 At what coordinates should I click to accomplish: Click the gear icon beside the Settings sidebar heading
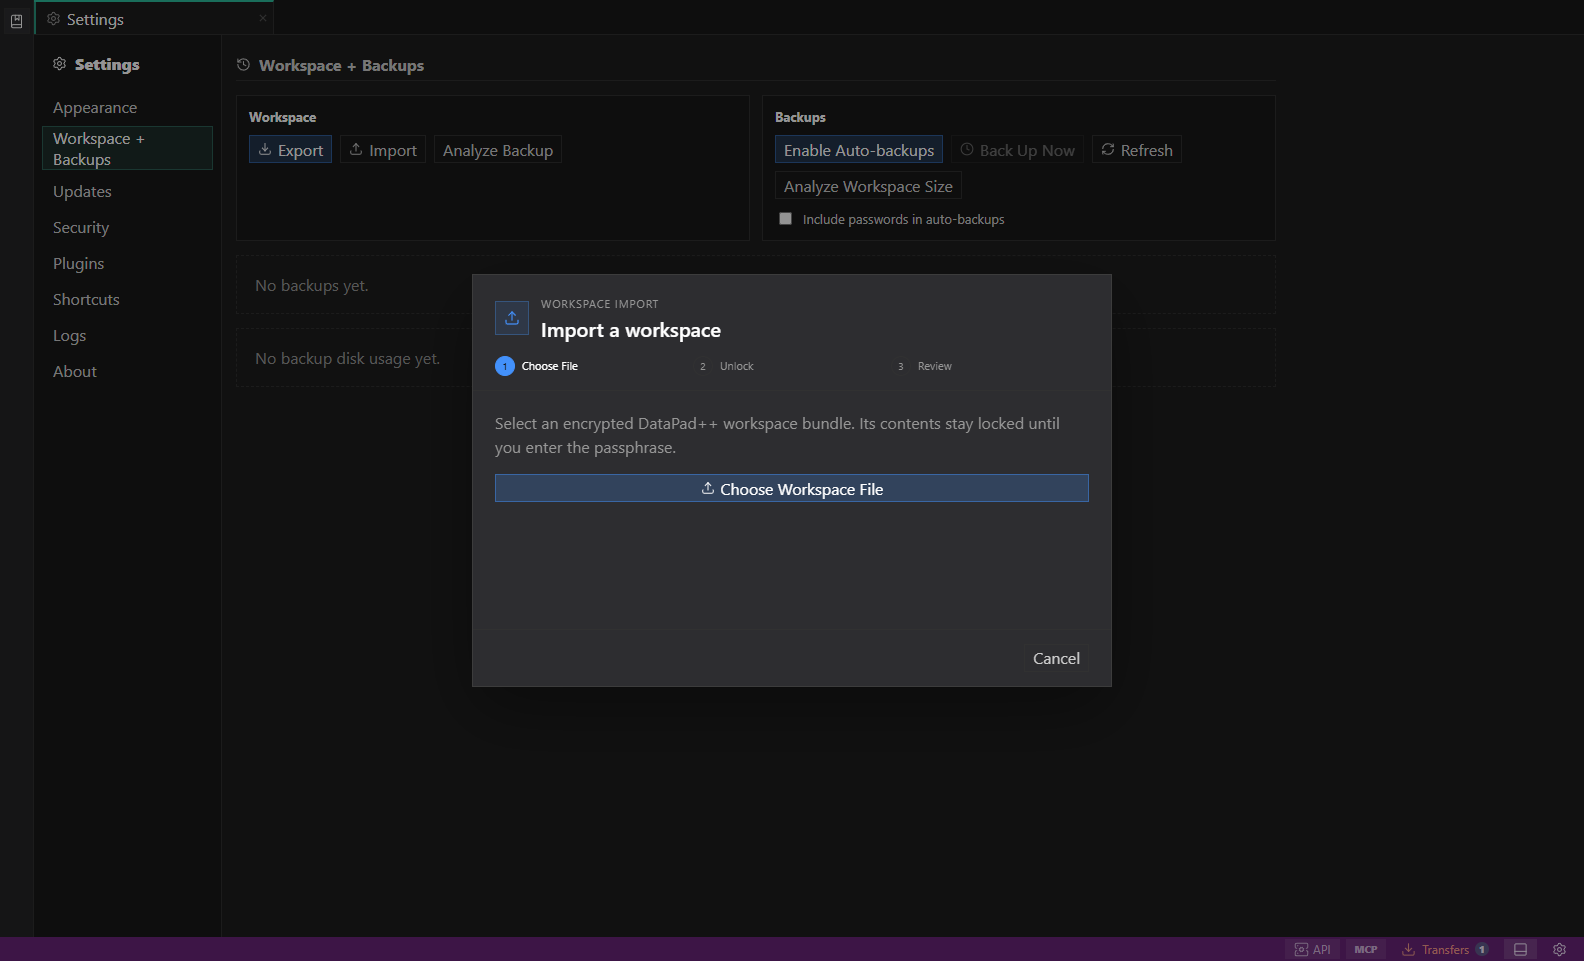pyautogui.click(x=60, y=64)
